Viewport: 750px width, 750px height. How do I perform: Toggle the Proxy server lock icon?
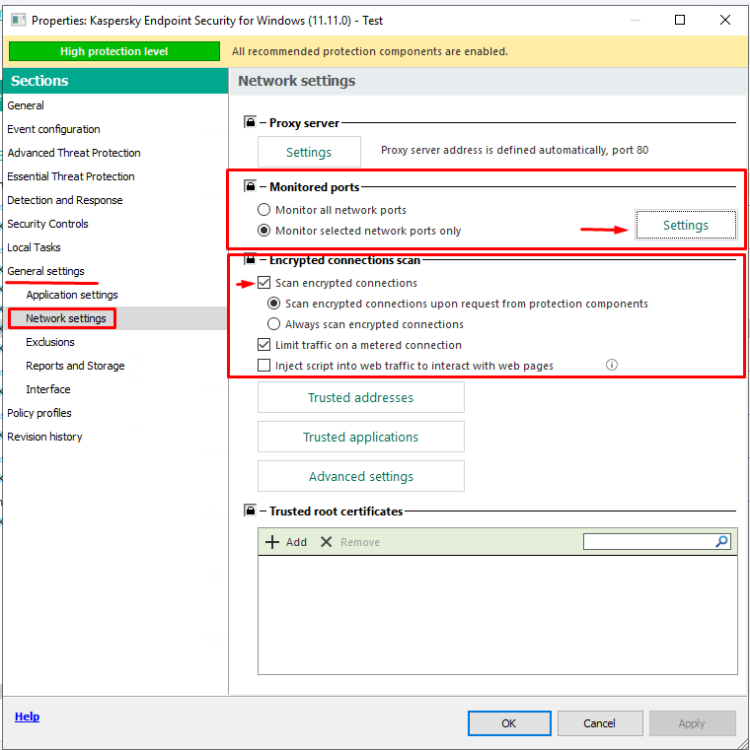tap(250, 122)
